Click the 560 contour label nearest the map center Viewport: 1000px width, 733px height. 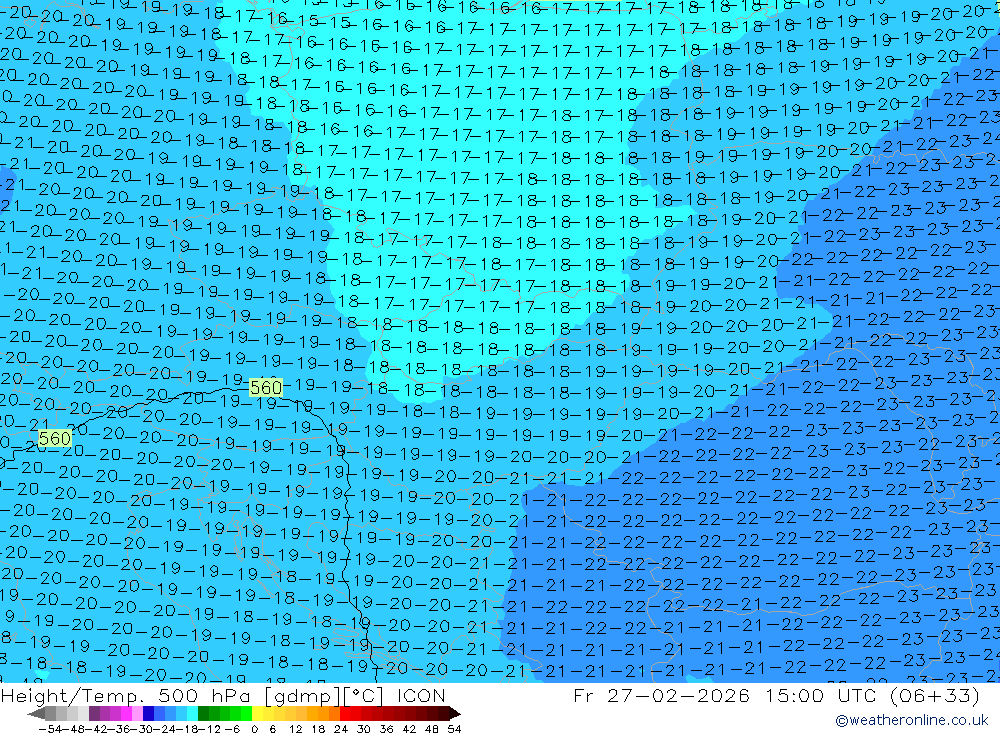[x=265, y=387]
